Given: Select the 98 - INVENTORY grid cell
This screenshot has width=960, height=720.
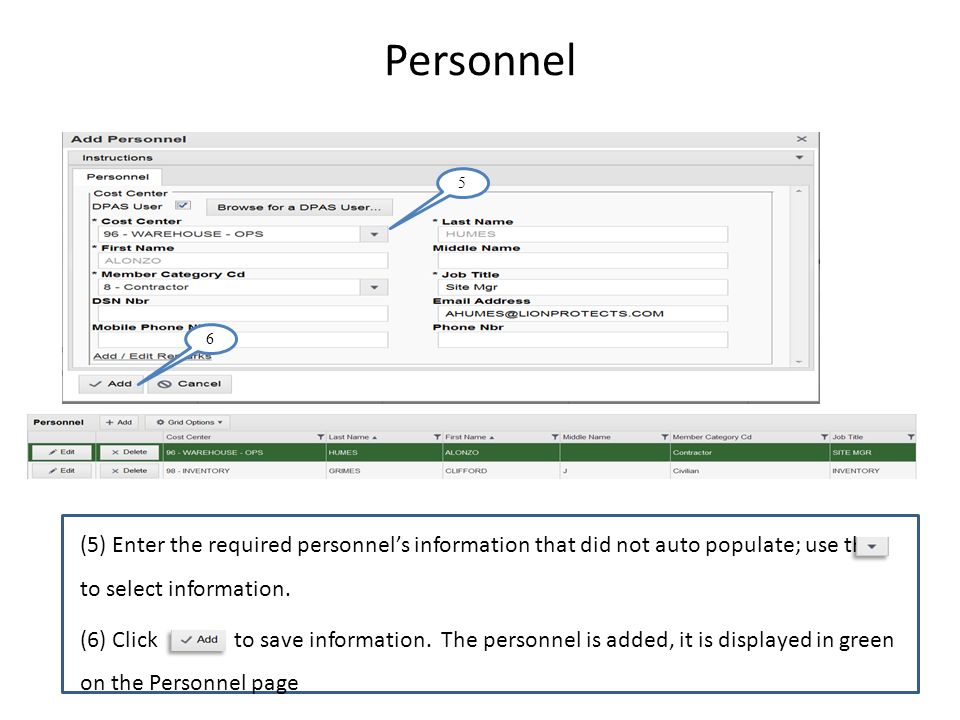Looking at the screenshot, I should pos(244,471).
